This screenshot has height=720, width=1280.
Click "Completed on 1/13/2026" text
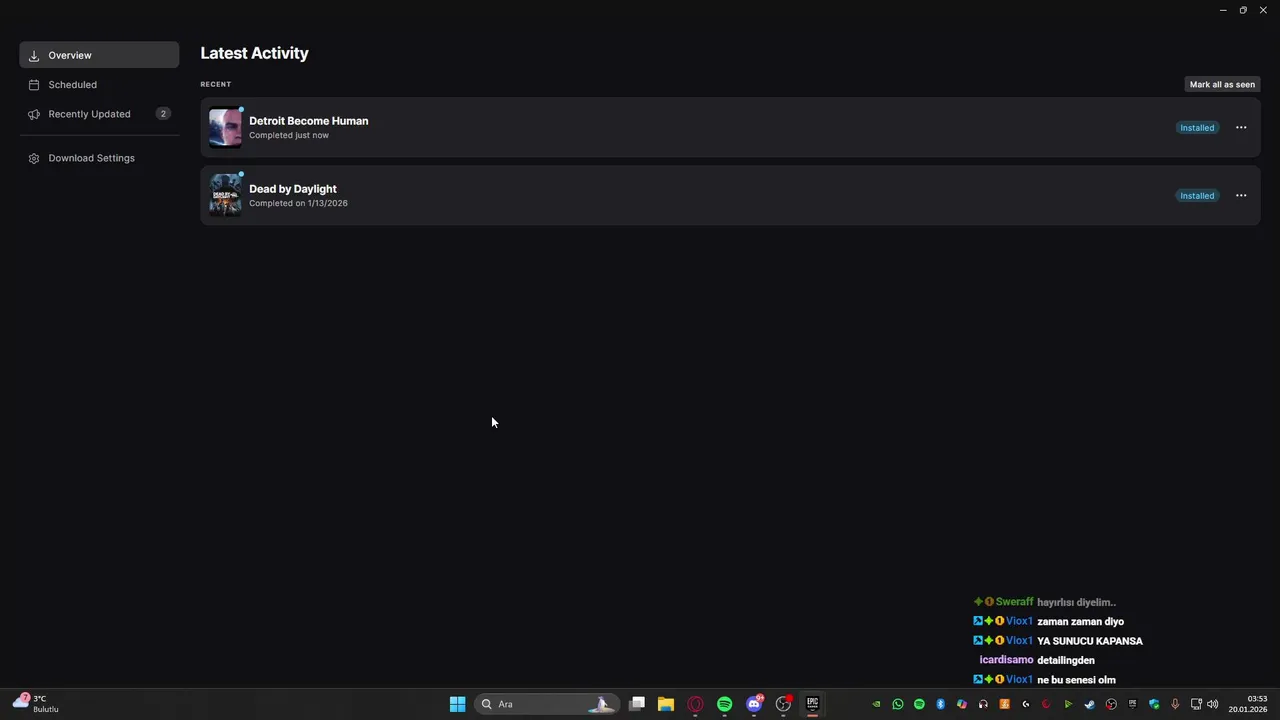[x=298, y=203]
